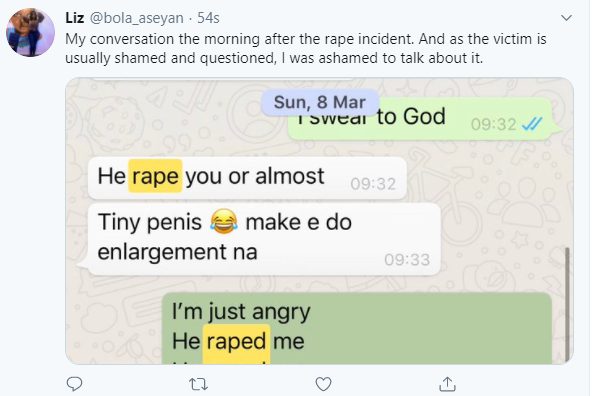Click the 'I'm just angry' green message
This screenshot has height=396, width=593.
tap(357, 328)
